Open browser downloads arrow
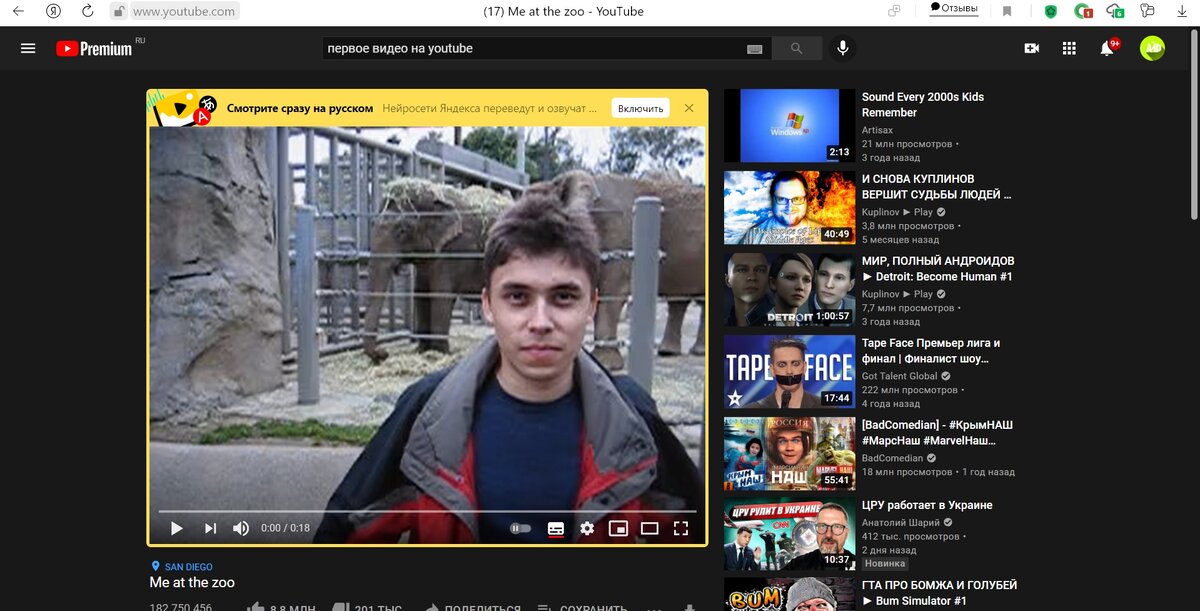This screenshot has width=1200, height=611. [1181, 11]
